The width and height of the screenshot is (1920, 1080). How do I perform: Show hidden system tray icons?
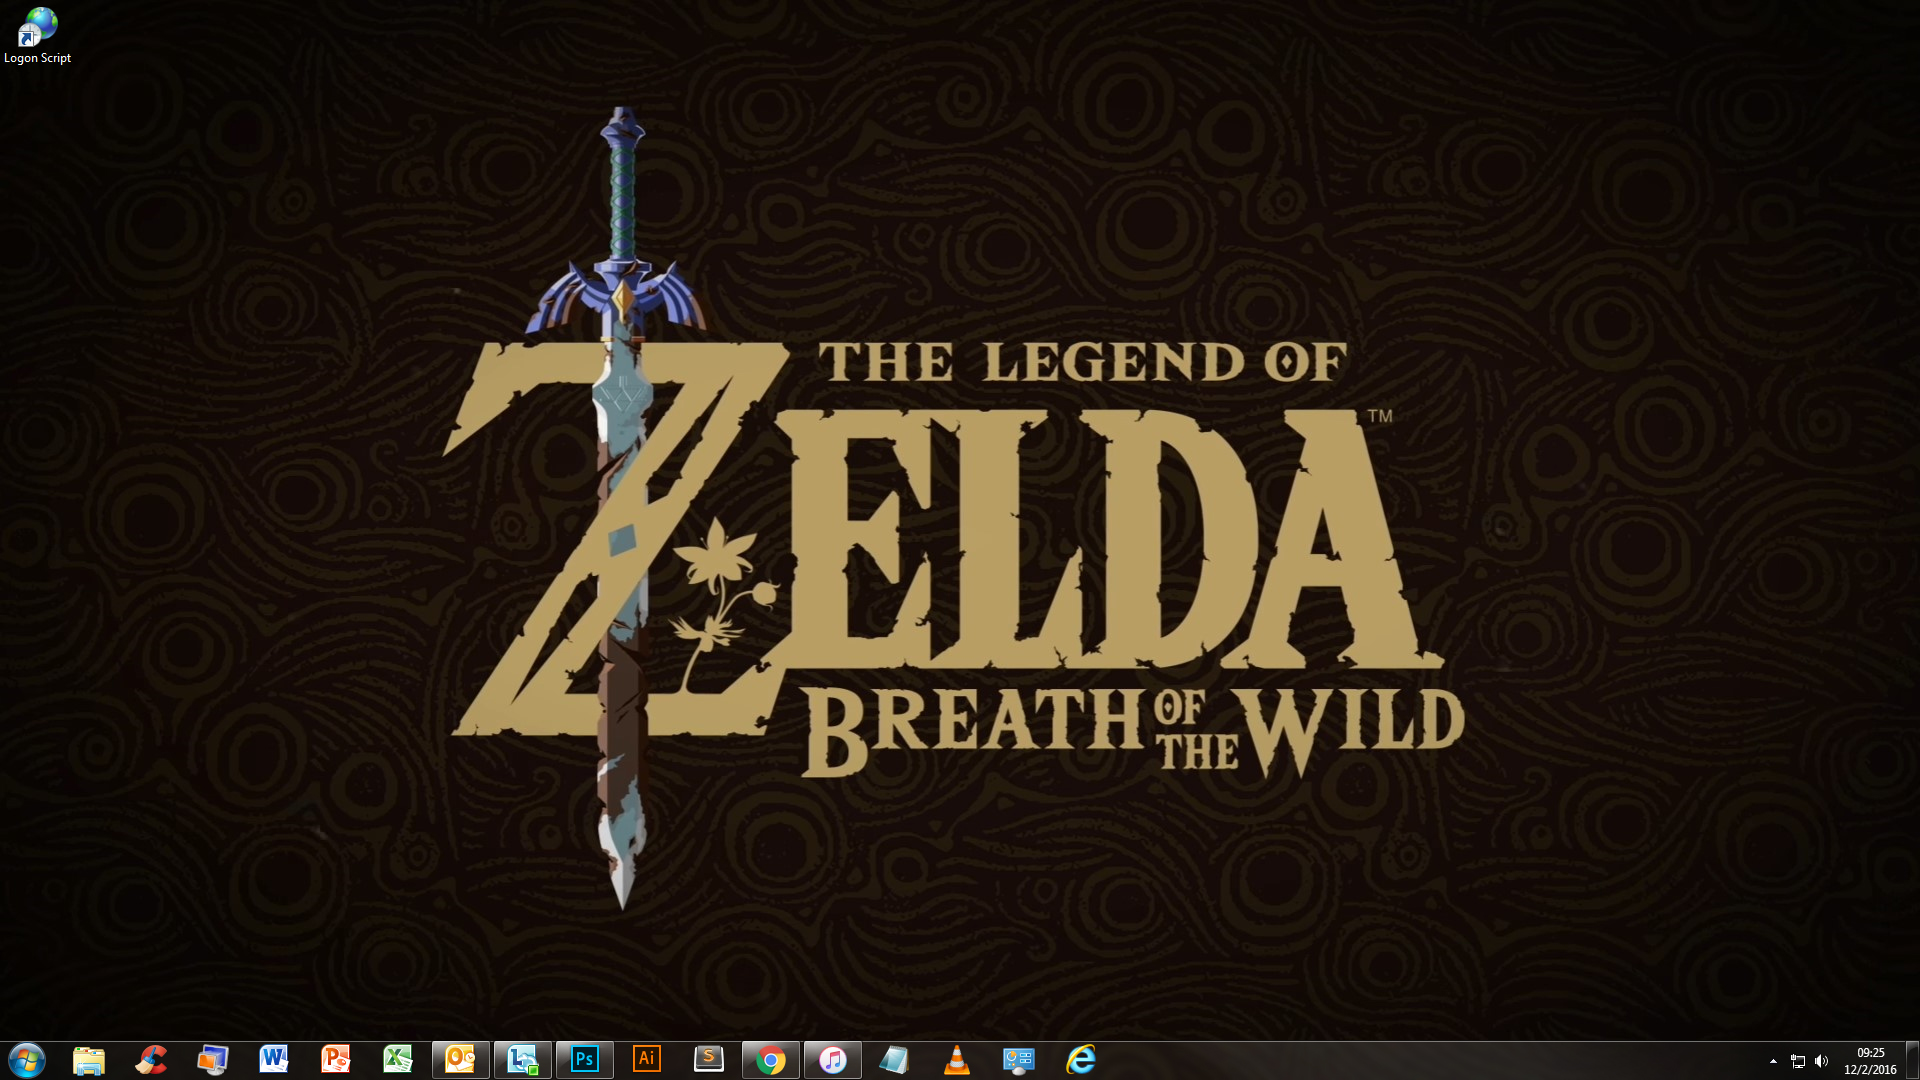point(1773,1061)
